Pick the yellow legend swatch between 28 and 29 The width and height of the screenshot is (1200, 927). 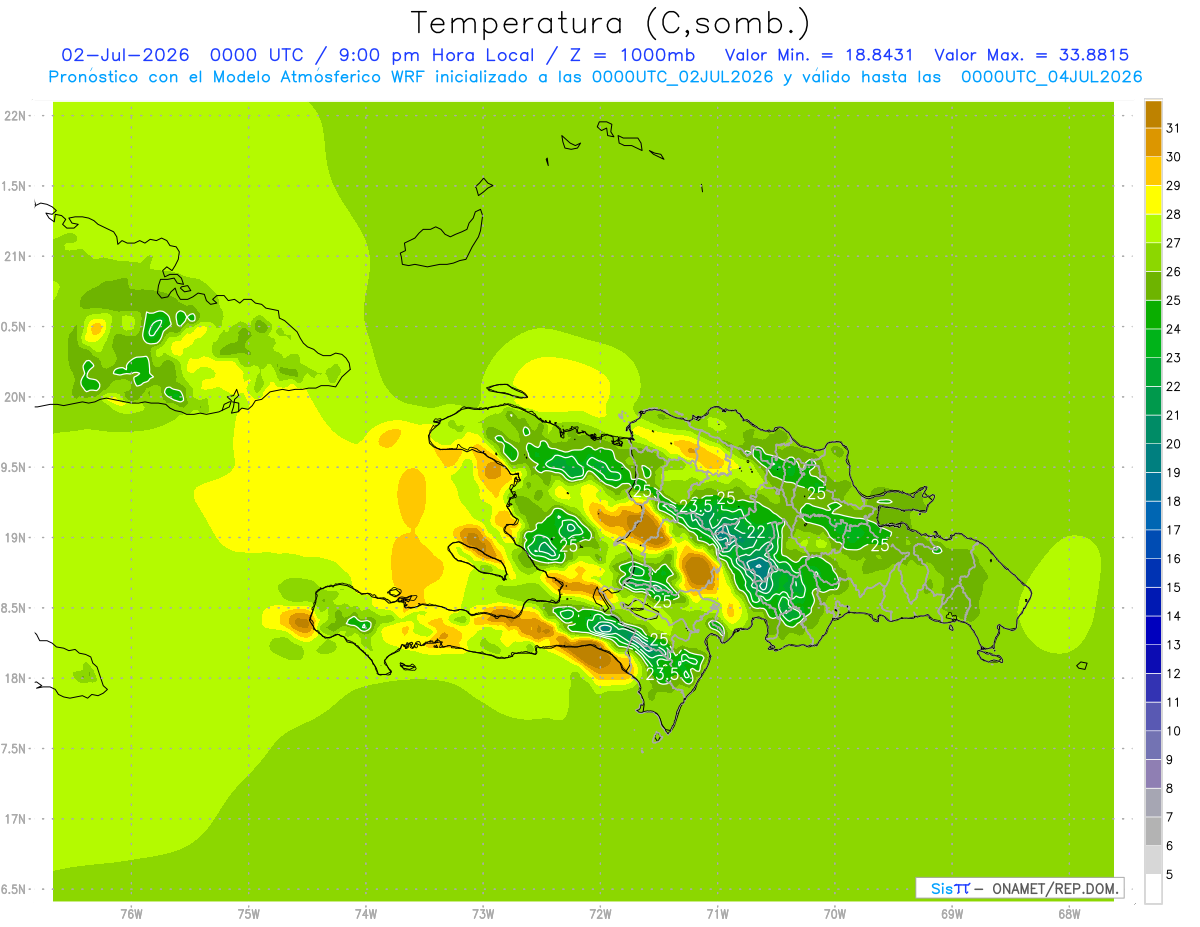[x=1153, y=200]
